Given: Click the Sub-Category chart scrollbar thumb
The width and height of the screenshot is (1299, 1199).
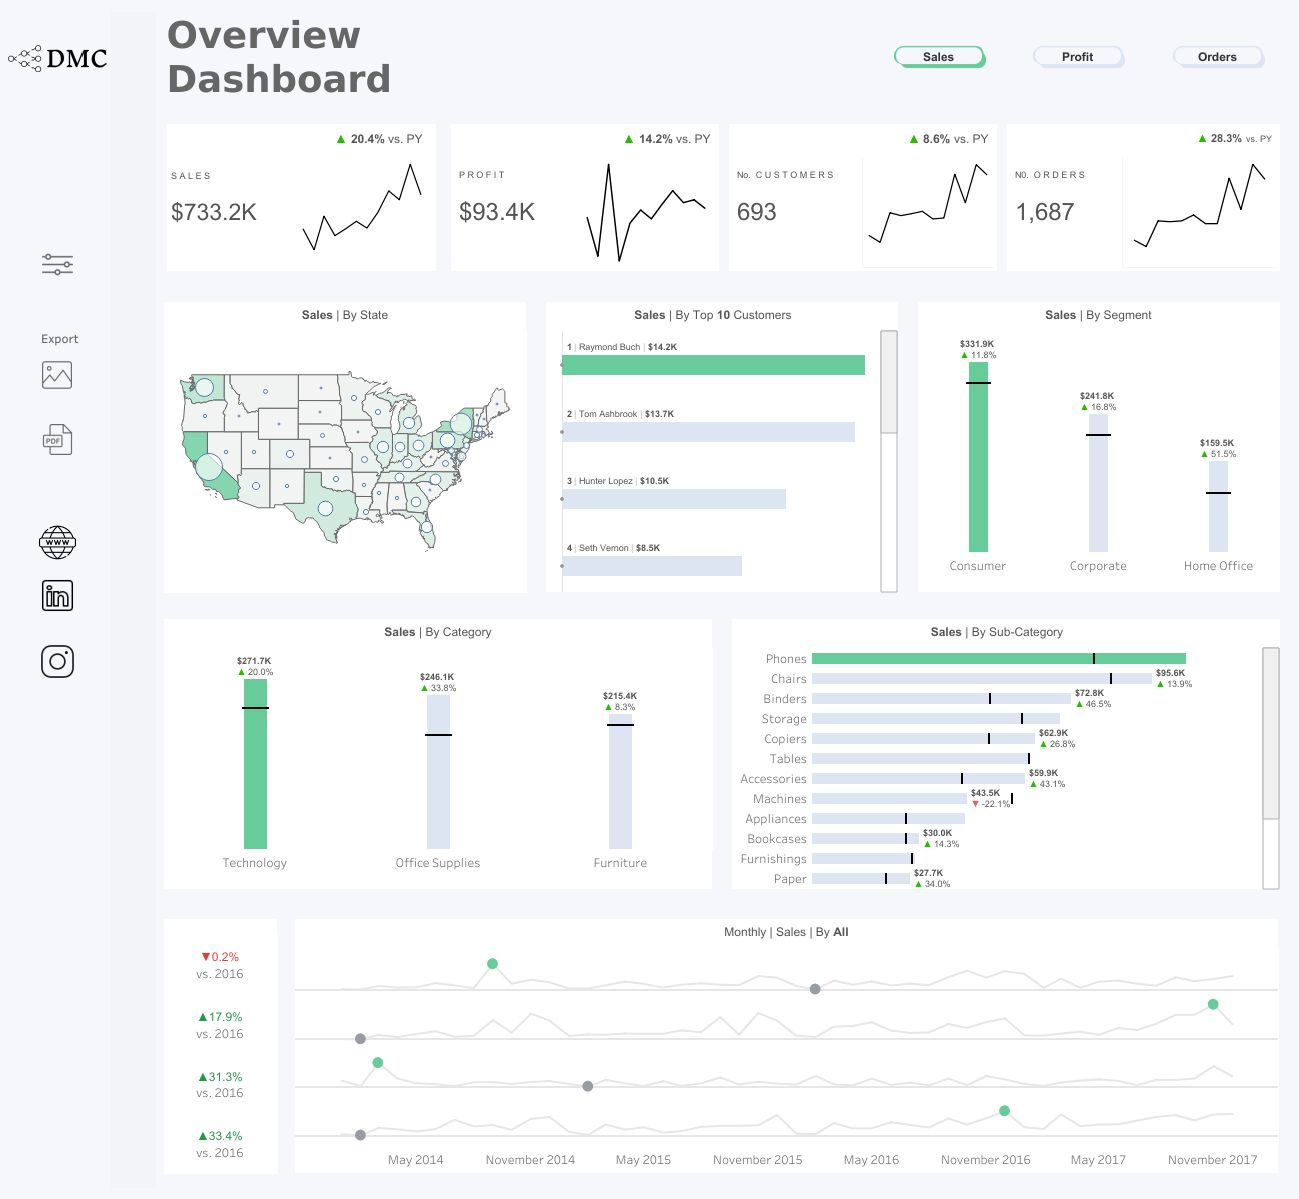Looking at the screenshot, I should click(x=1271, y=733).
